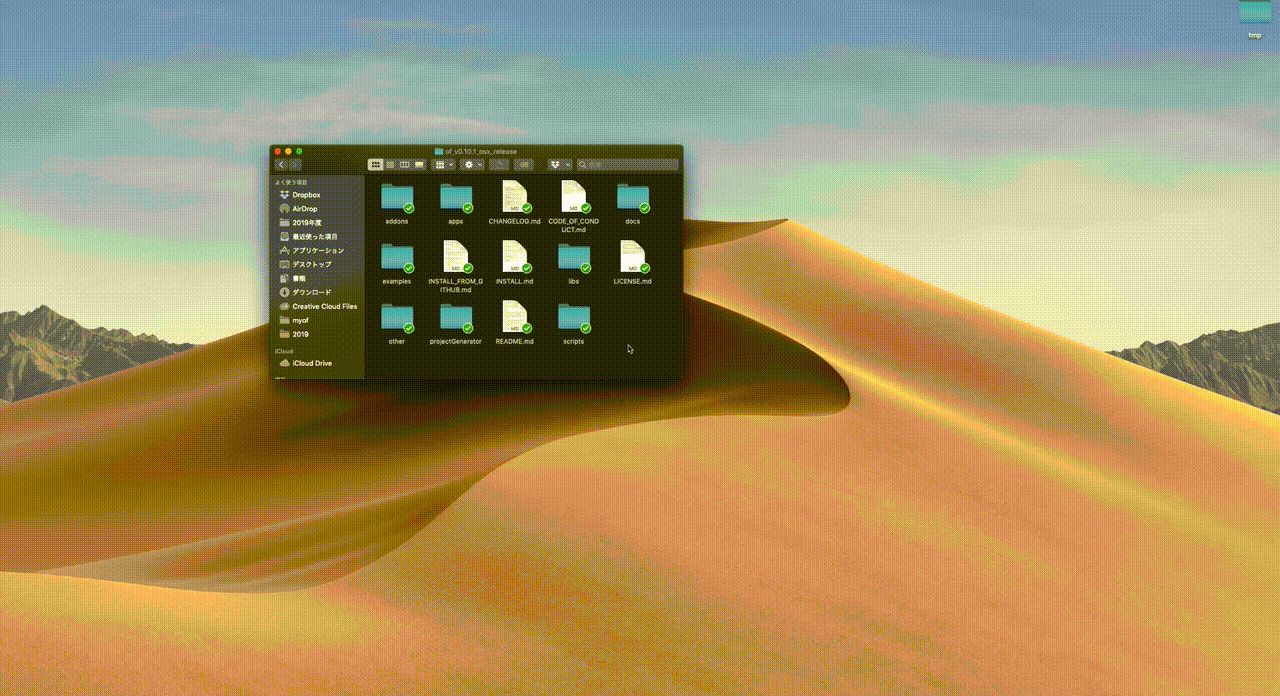Click the tmp folder on the desktop
Image resolution: width=1280 pixels, height=696 pixels.
tap(1254, 14)
